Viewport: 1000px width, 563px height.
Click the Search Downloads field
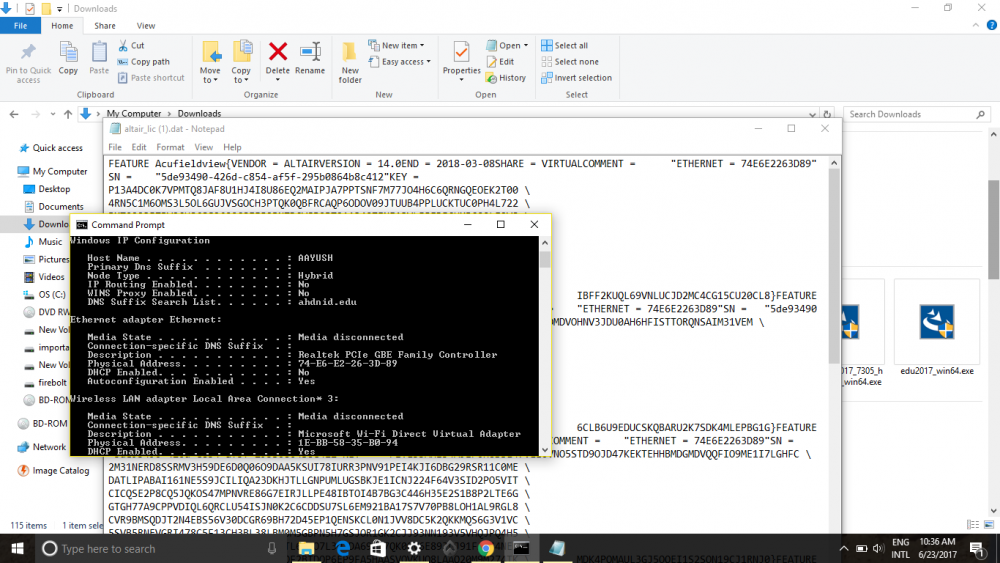916,114
